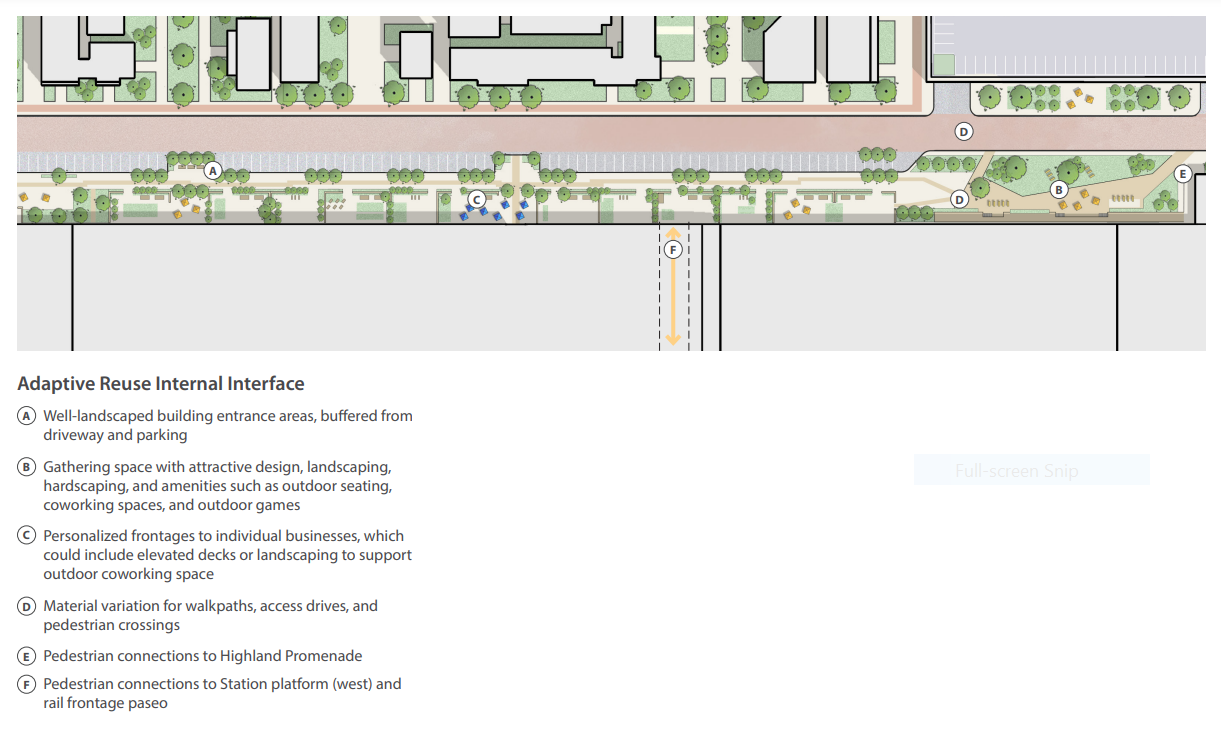Click the D marker on the pink roadway

coord(963,131)
